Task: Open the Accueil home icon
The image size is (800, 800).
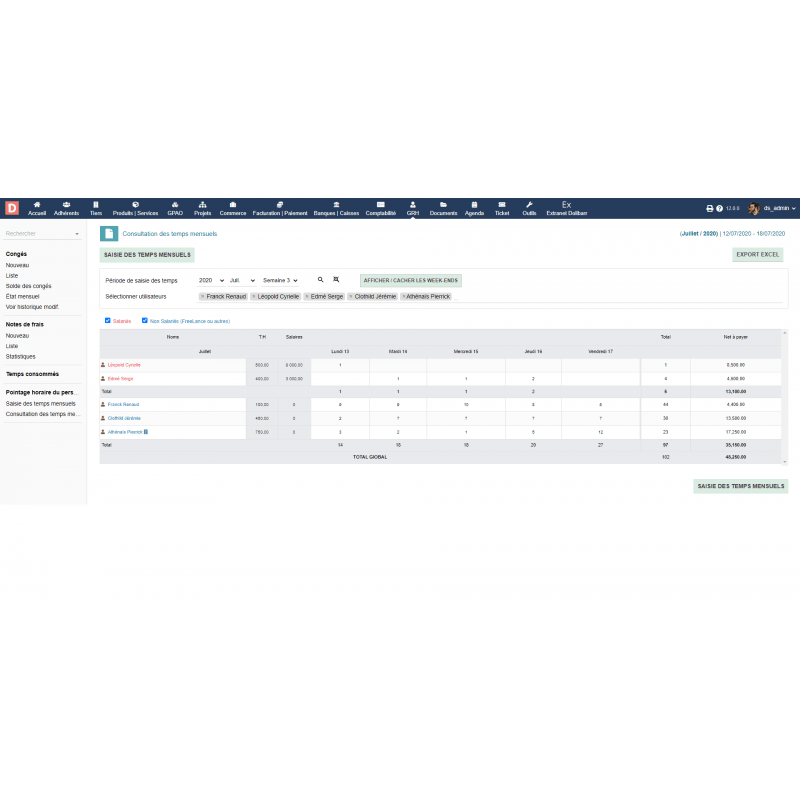Action: (37, 204)
